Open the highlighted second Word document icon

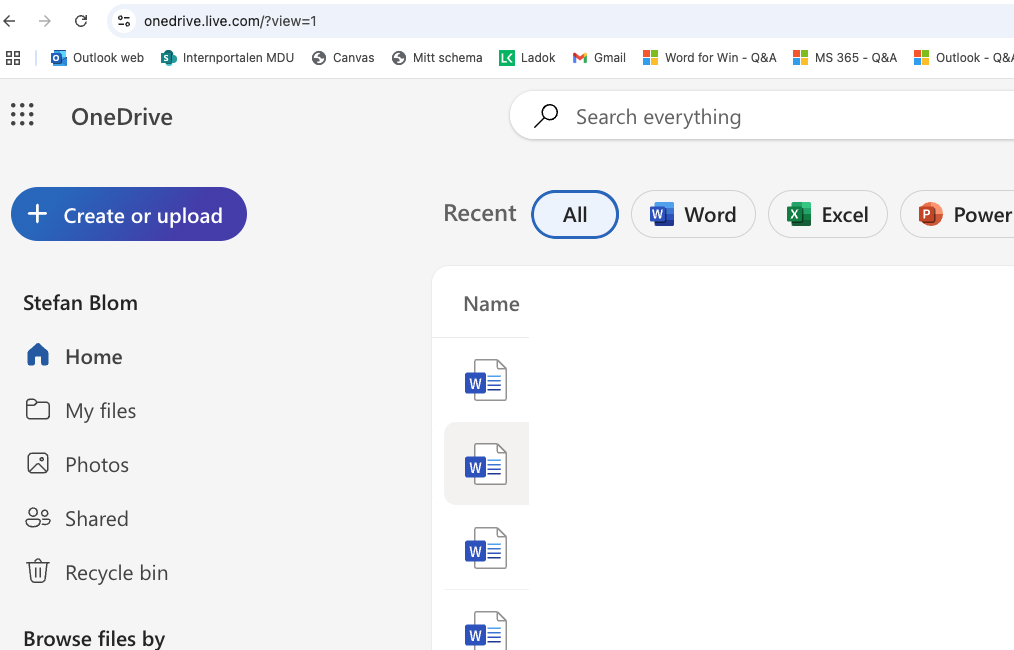[x=486, y=464]
